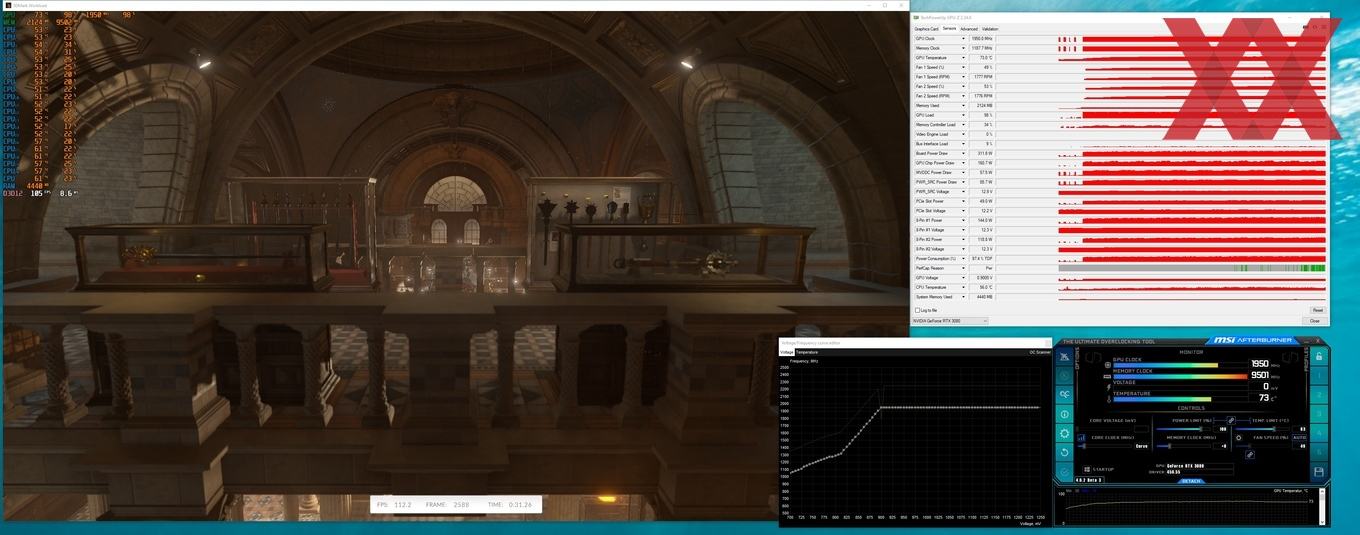Switch to the Graphics Card tab in GPU-Z

click(x=926, y=28)
